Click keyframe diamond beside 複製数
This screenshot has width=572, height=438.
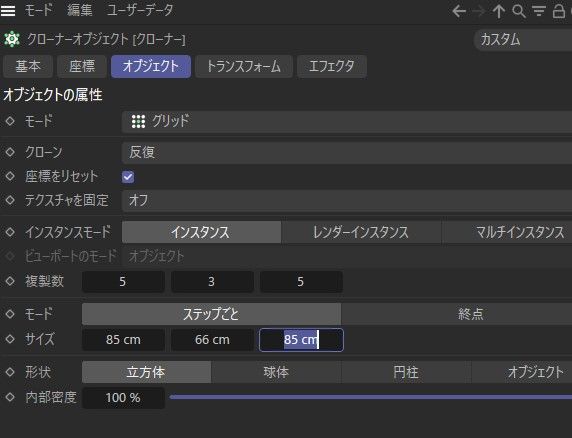pyautogui.click(x=10, y=281)
